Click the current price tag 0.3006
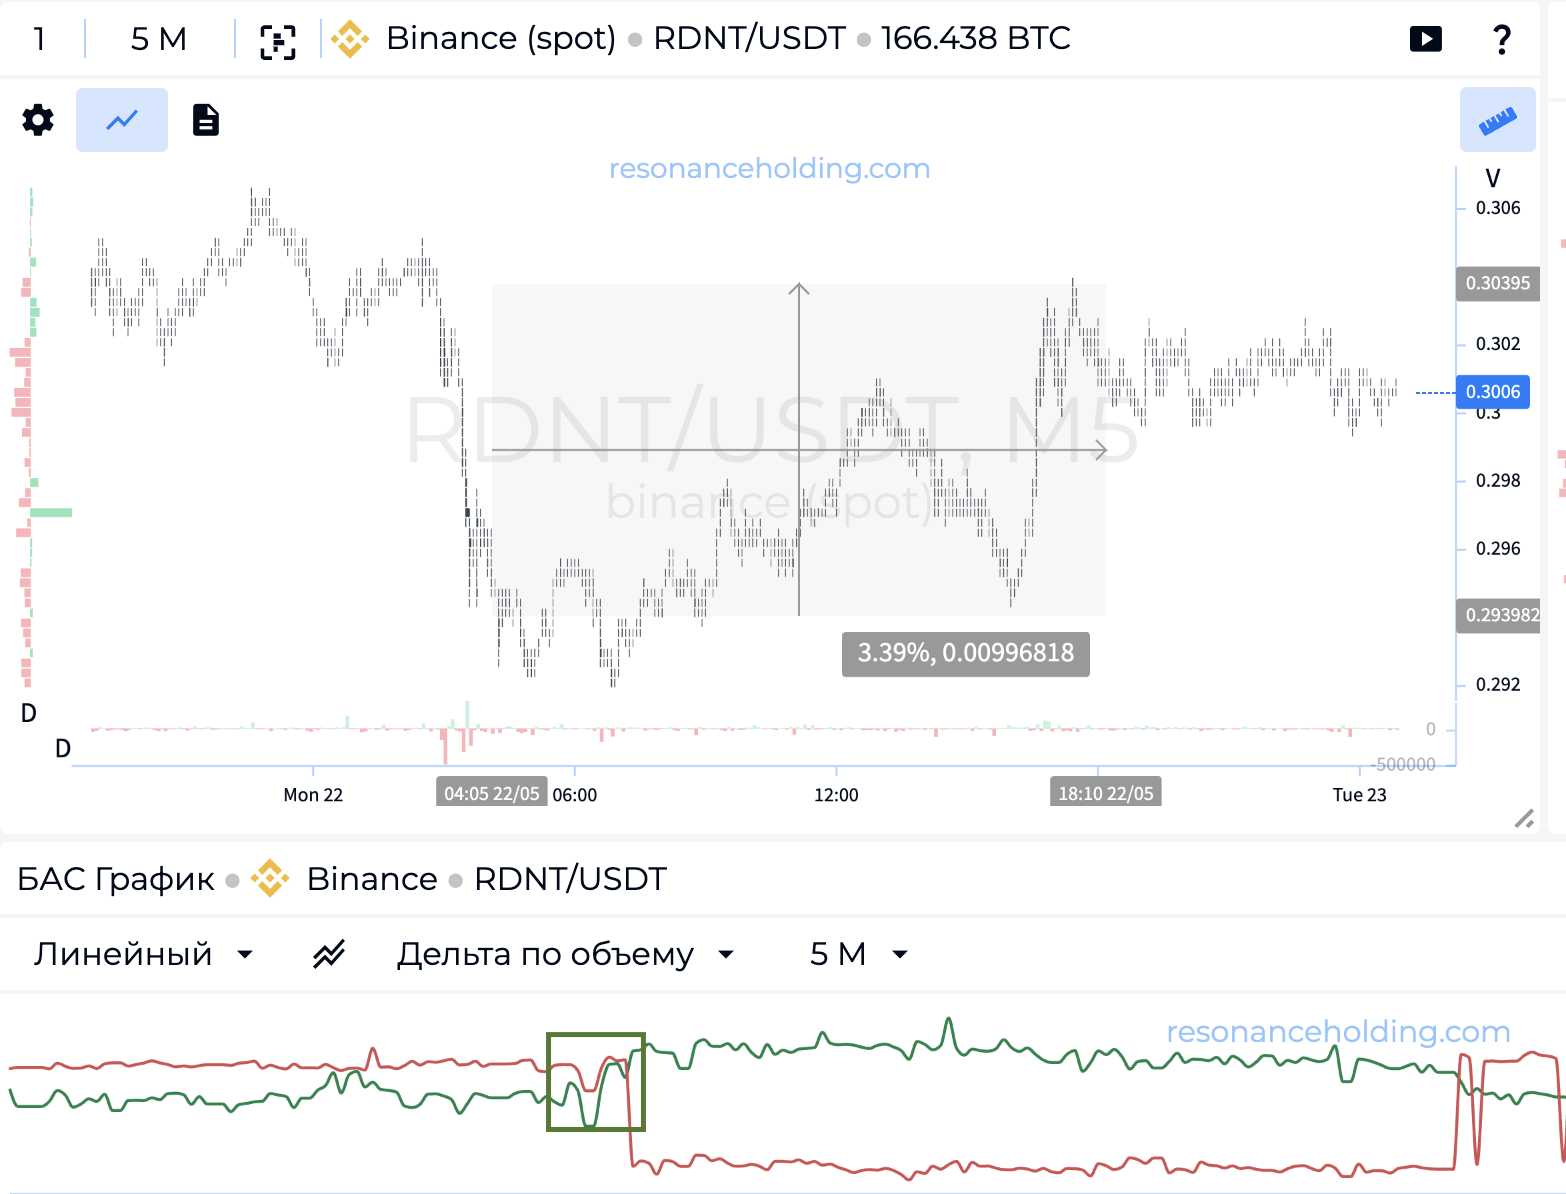The height and width of the screenshot is (1194, 1566). point(1493,392)
